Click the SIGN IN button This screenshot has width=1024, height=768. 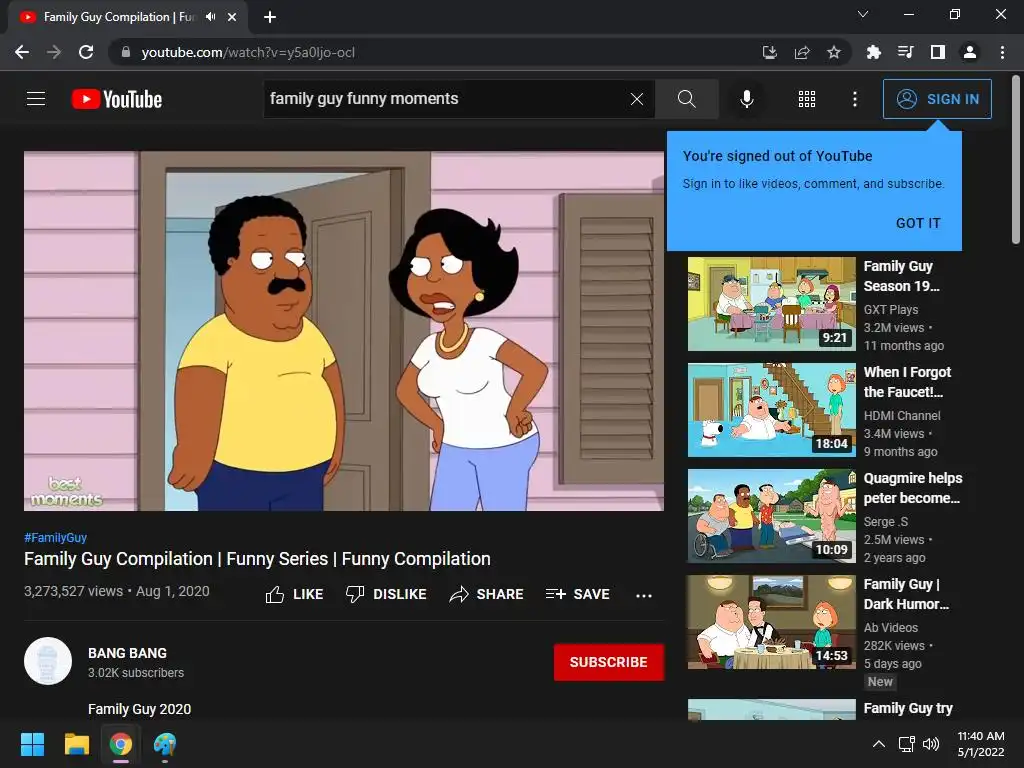coord(937,99)
